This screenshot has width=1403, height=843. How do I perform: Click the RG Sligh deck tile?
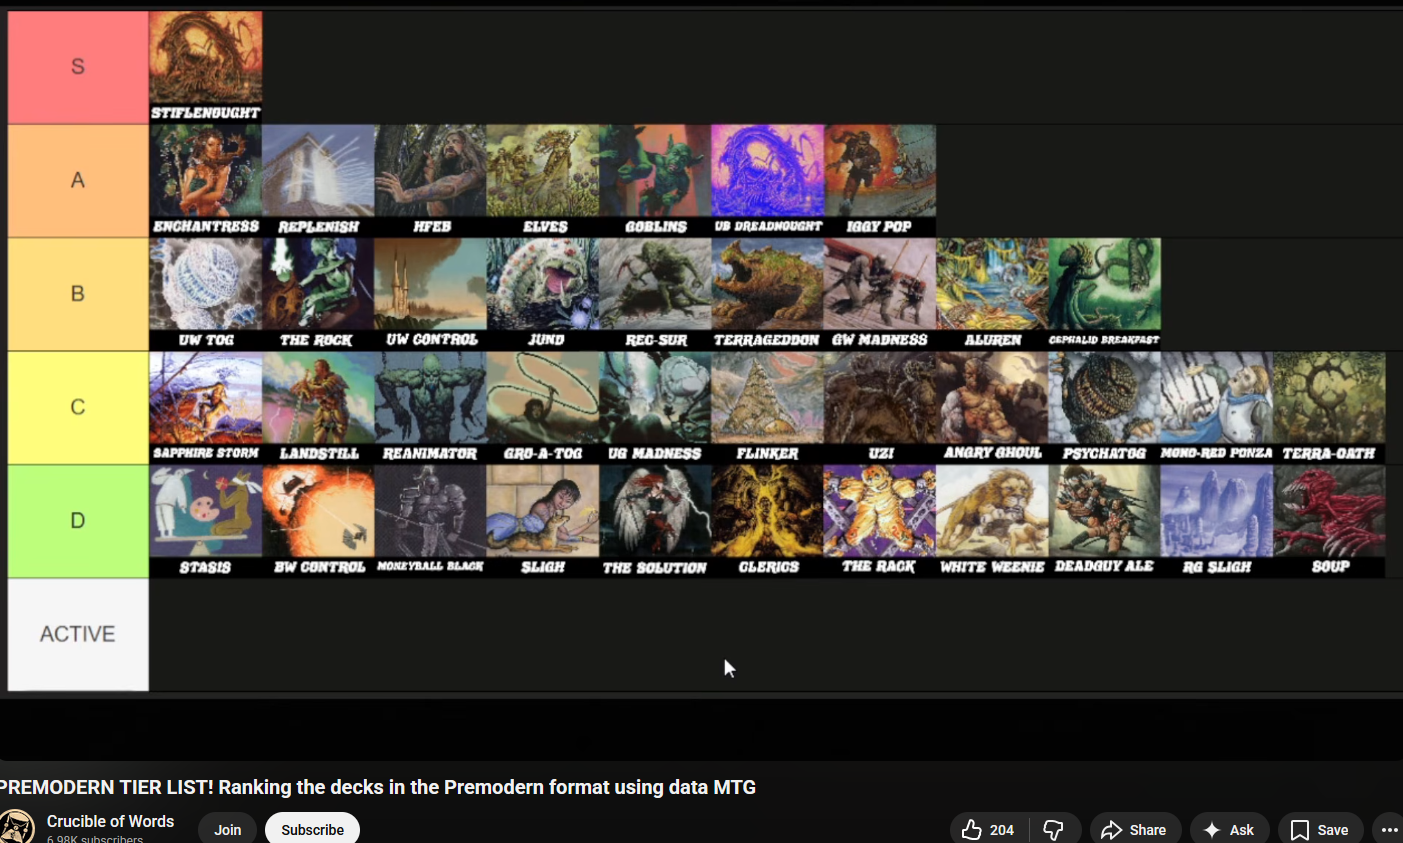[1217, 521]
